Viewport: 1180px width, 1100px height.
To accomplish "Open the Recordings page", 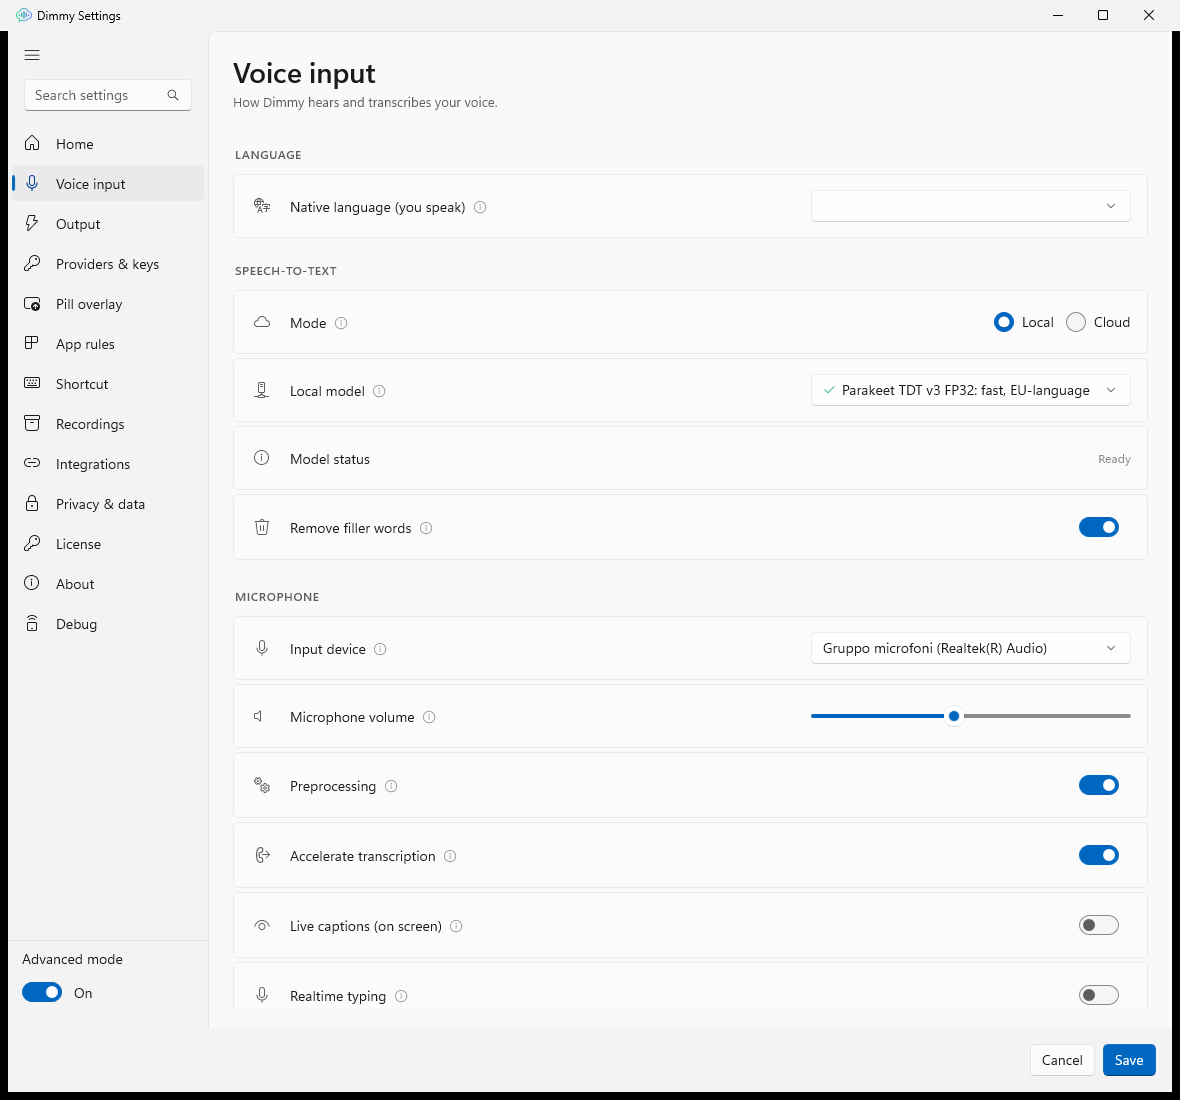I will pos(108,424).
